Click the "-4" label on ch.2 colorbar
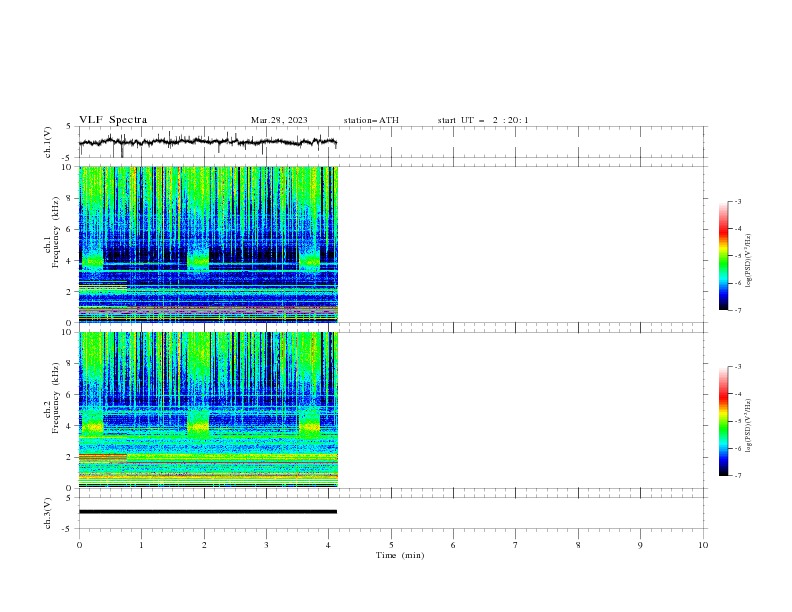The image size is (792, 612). [738, 394]
